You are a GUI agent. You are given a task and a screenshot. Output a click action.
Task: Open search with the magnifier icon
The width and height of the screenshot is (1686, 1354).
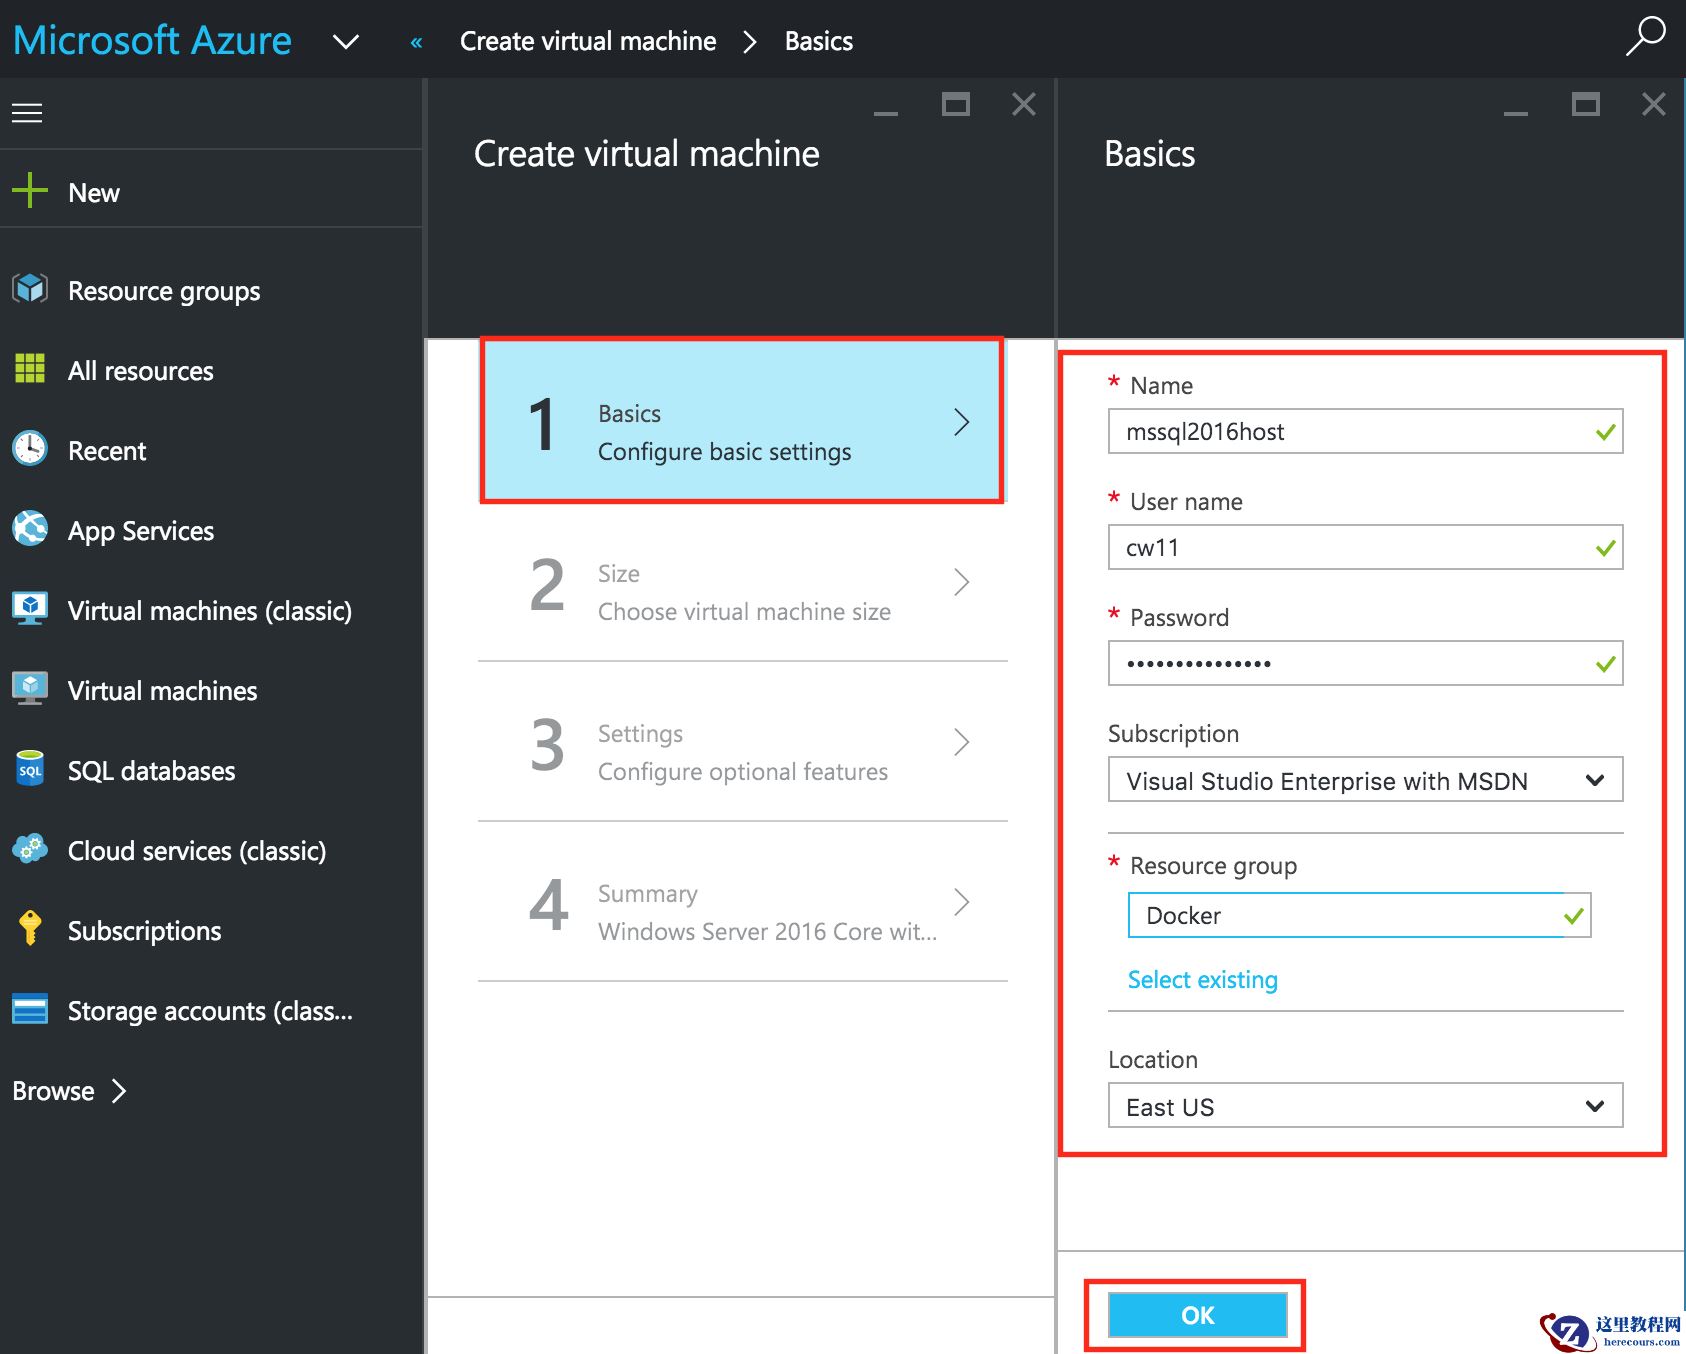tap(1645, 36)
